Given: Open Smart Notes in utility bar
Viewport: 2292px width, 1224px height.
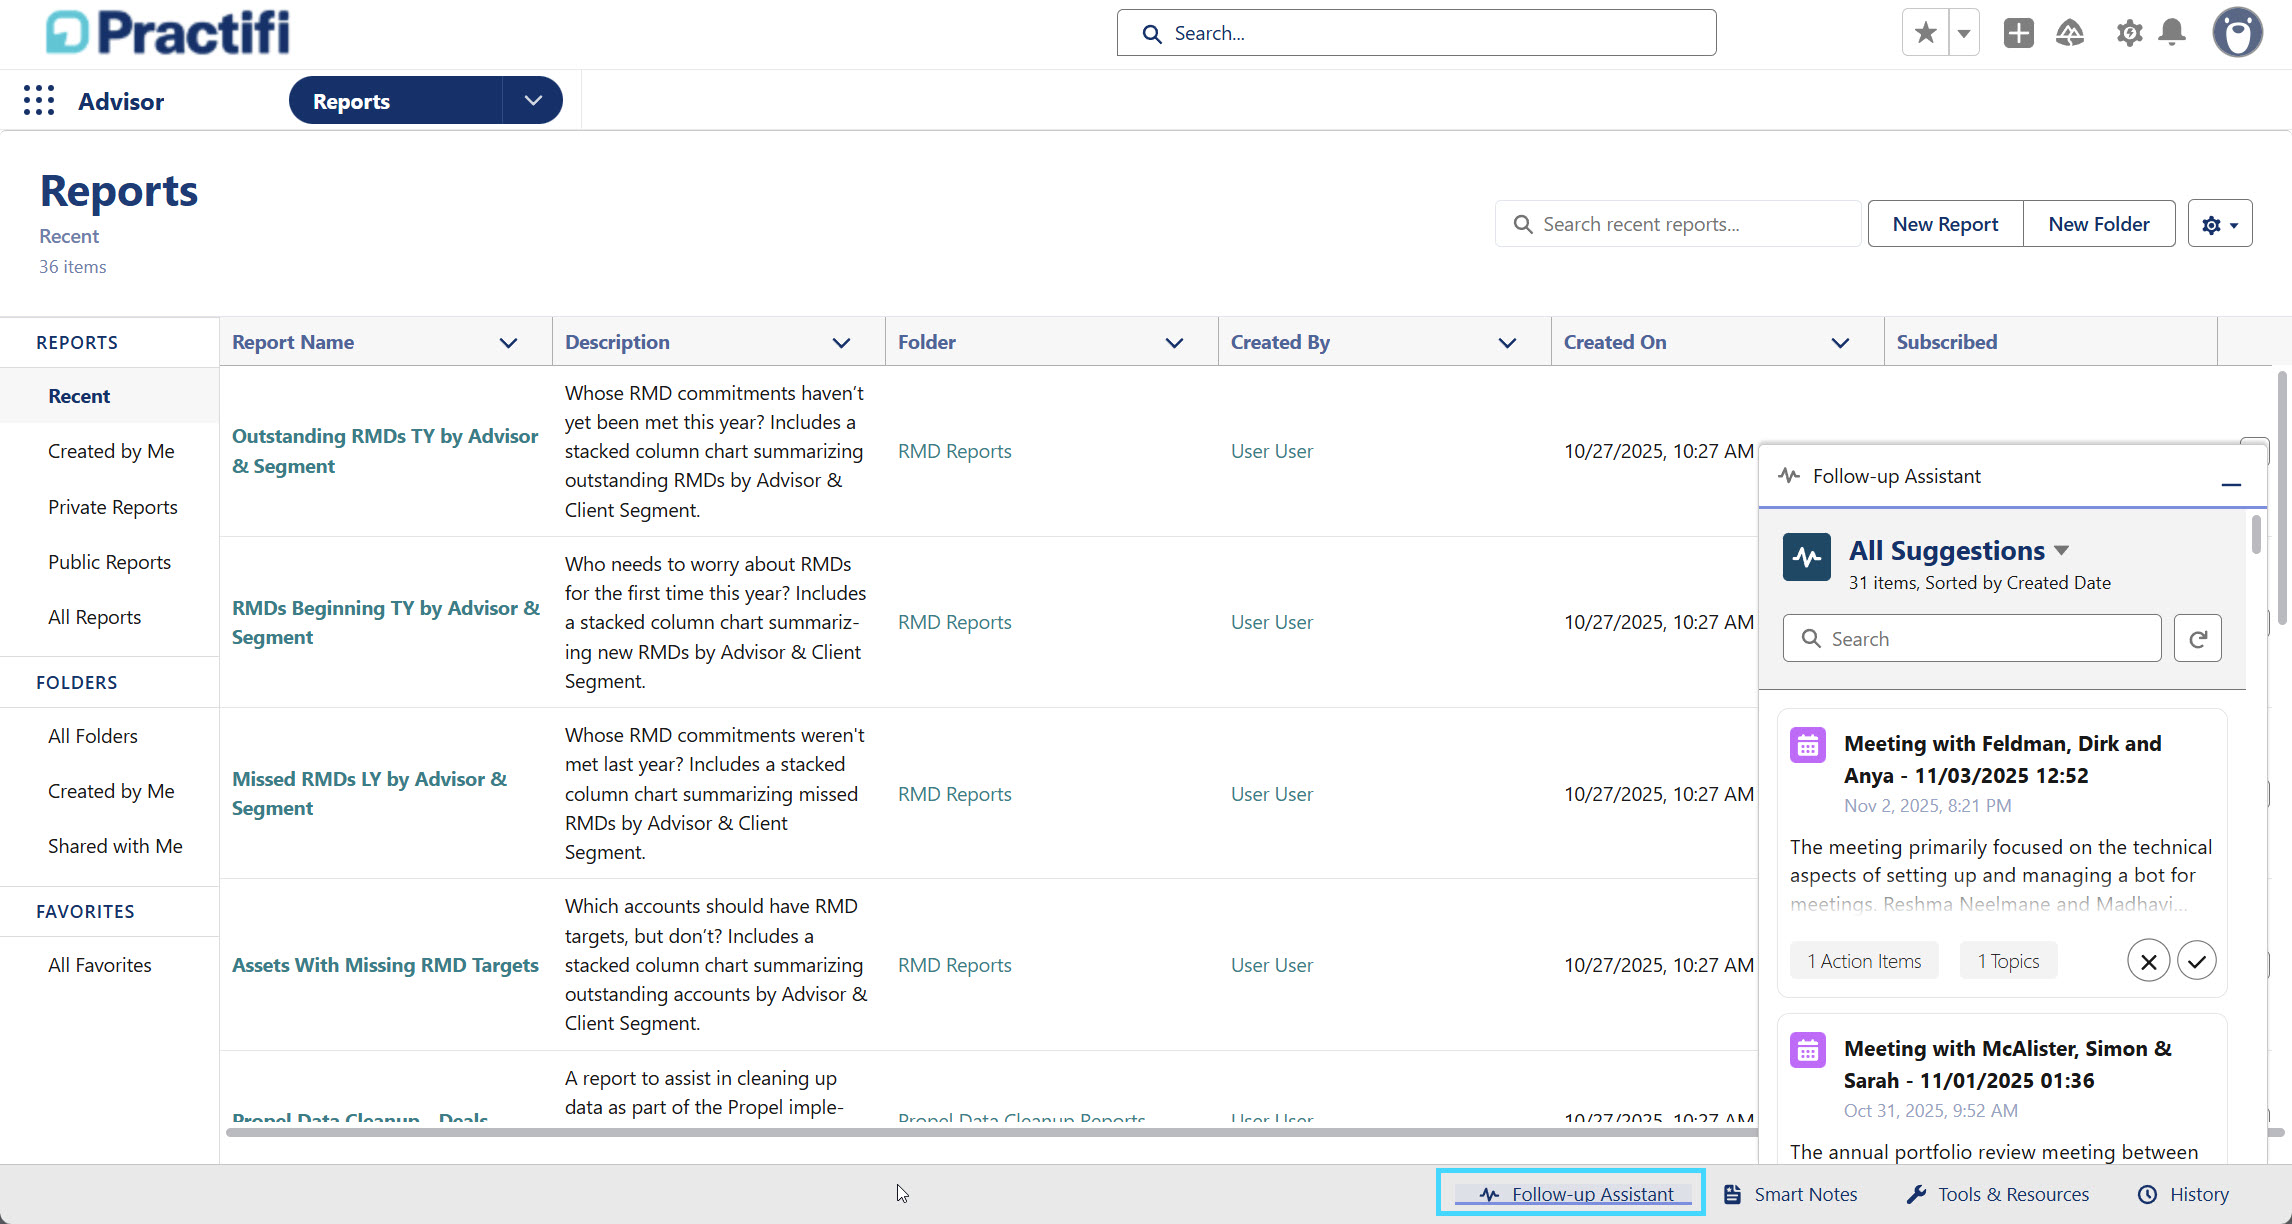Looking at the screenshot, I should pos(1791,1194).
